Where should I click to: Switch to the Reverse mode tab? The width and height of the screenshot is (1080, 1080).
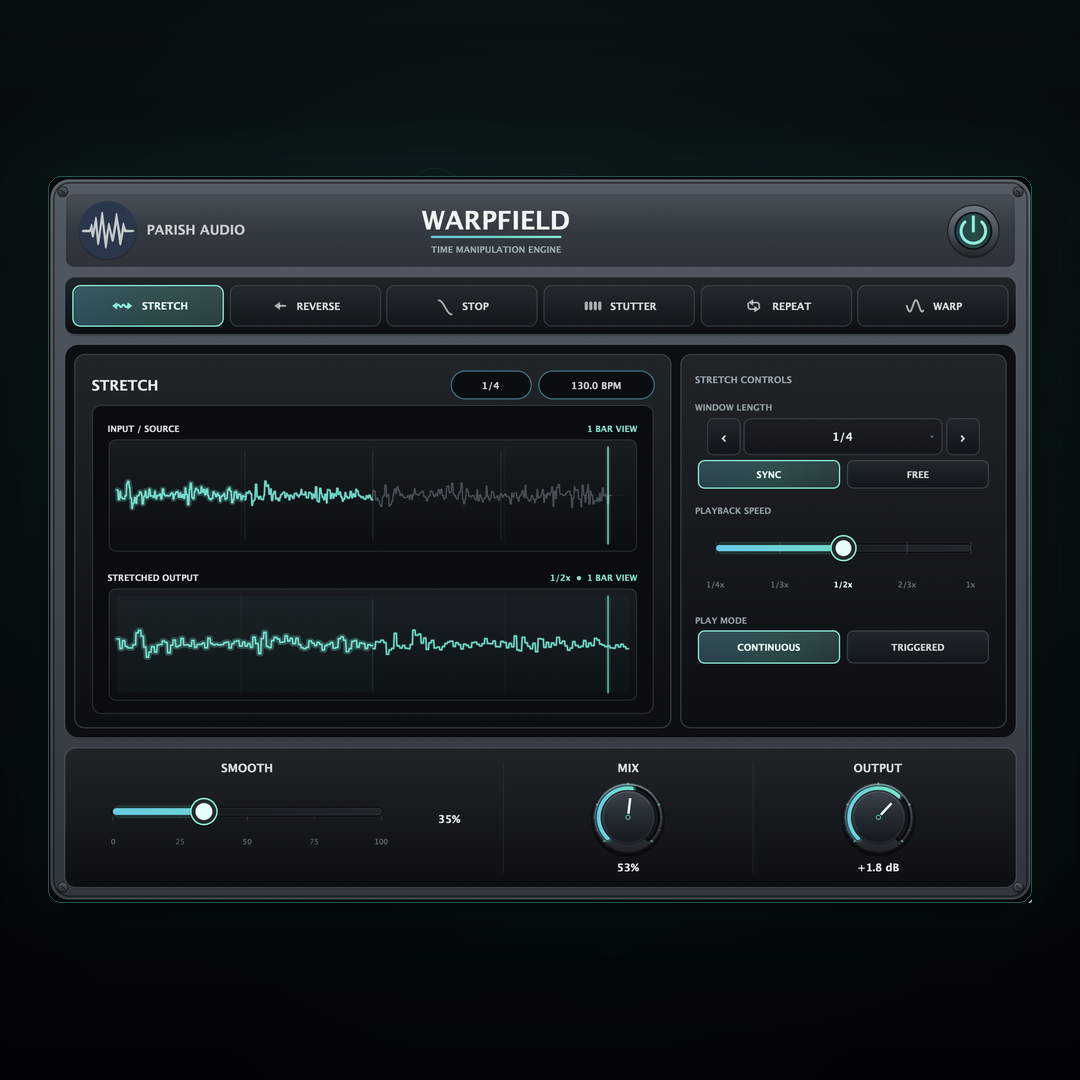tap(305, 306)
